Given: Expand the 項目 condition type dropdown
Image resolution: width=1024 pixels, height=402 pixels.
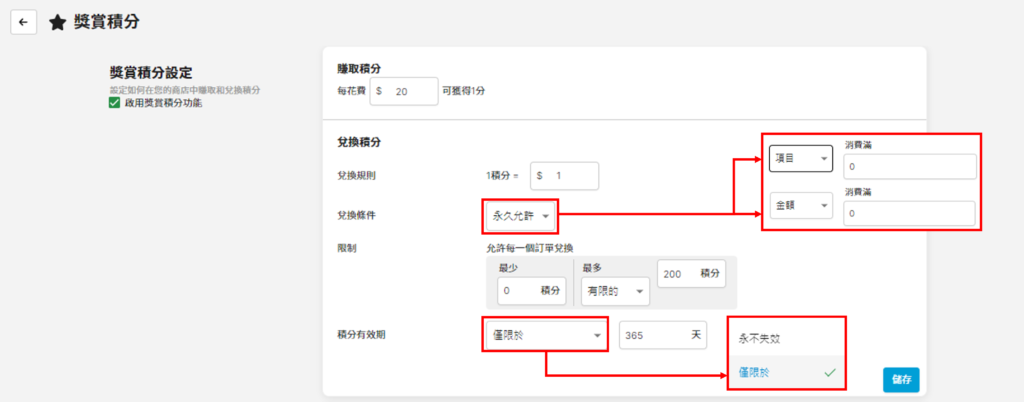Looking at the screenshot, I should pyautogui.click(x=800, y=159).
